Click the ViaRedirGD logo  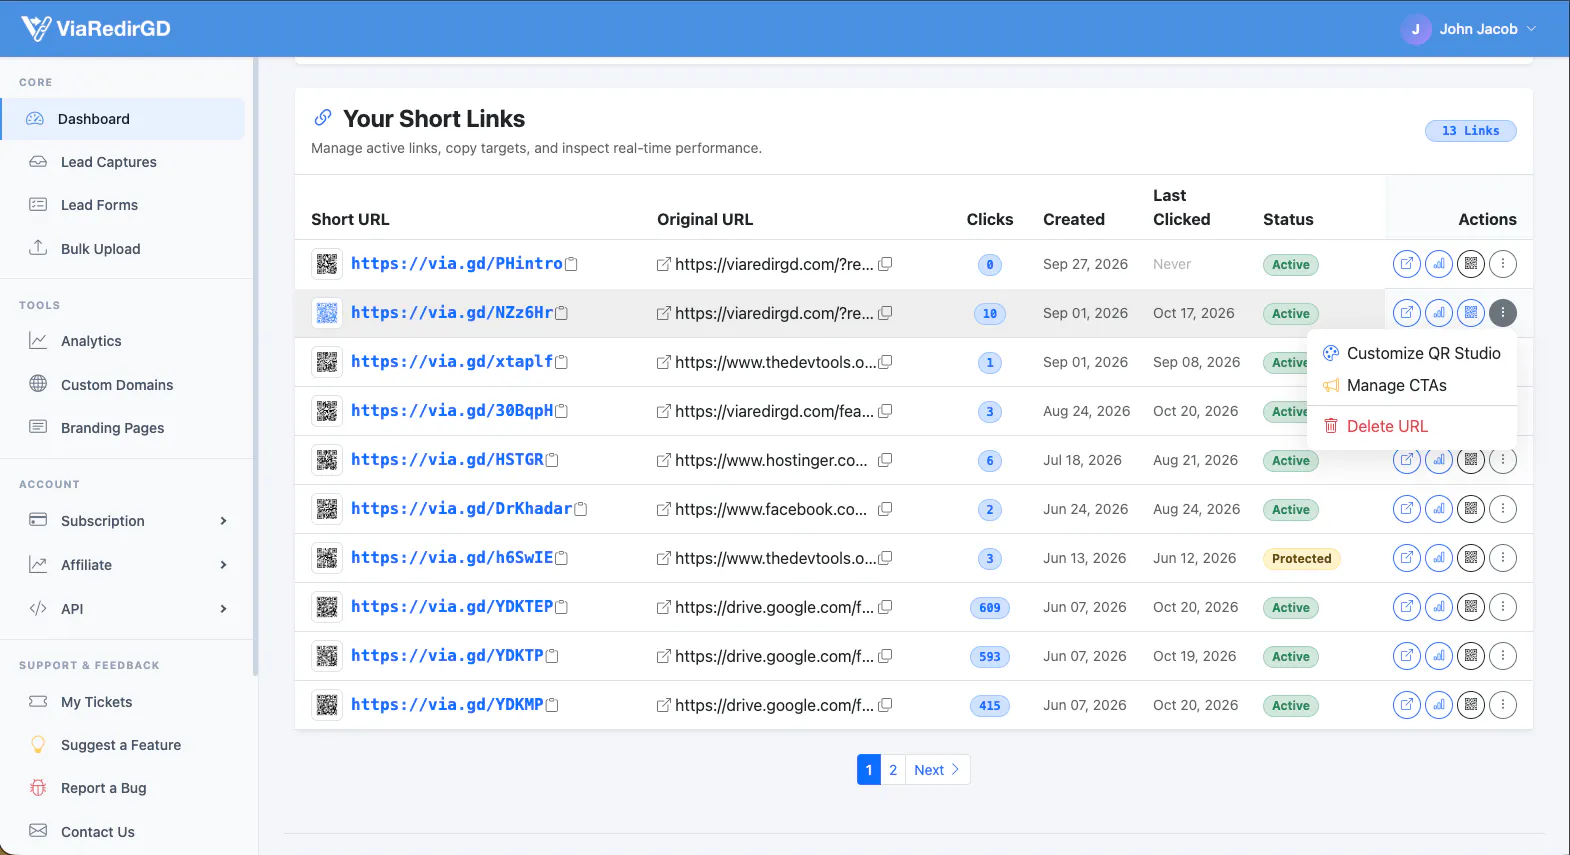pyautogui.click(x=96, y=29)
